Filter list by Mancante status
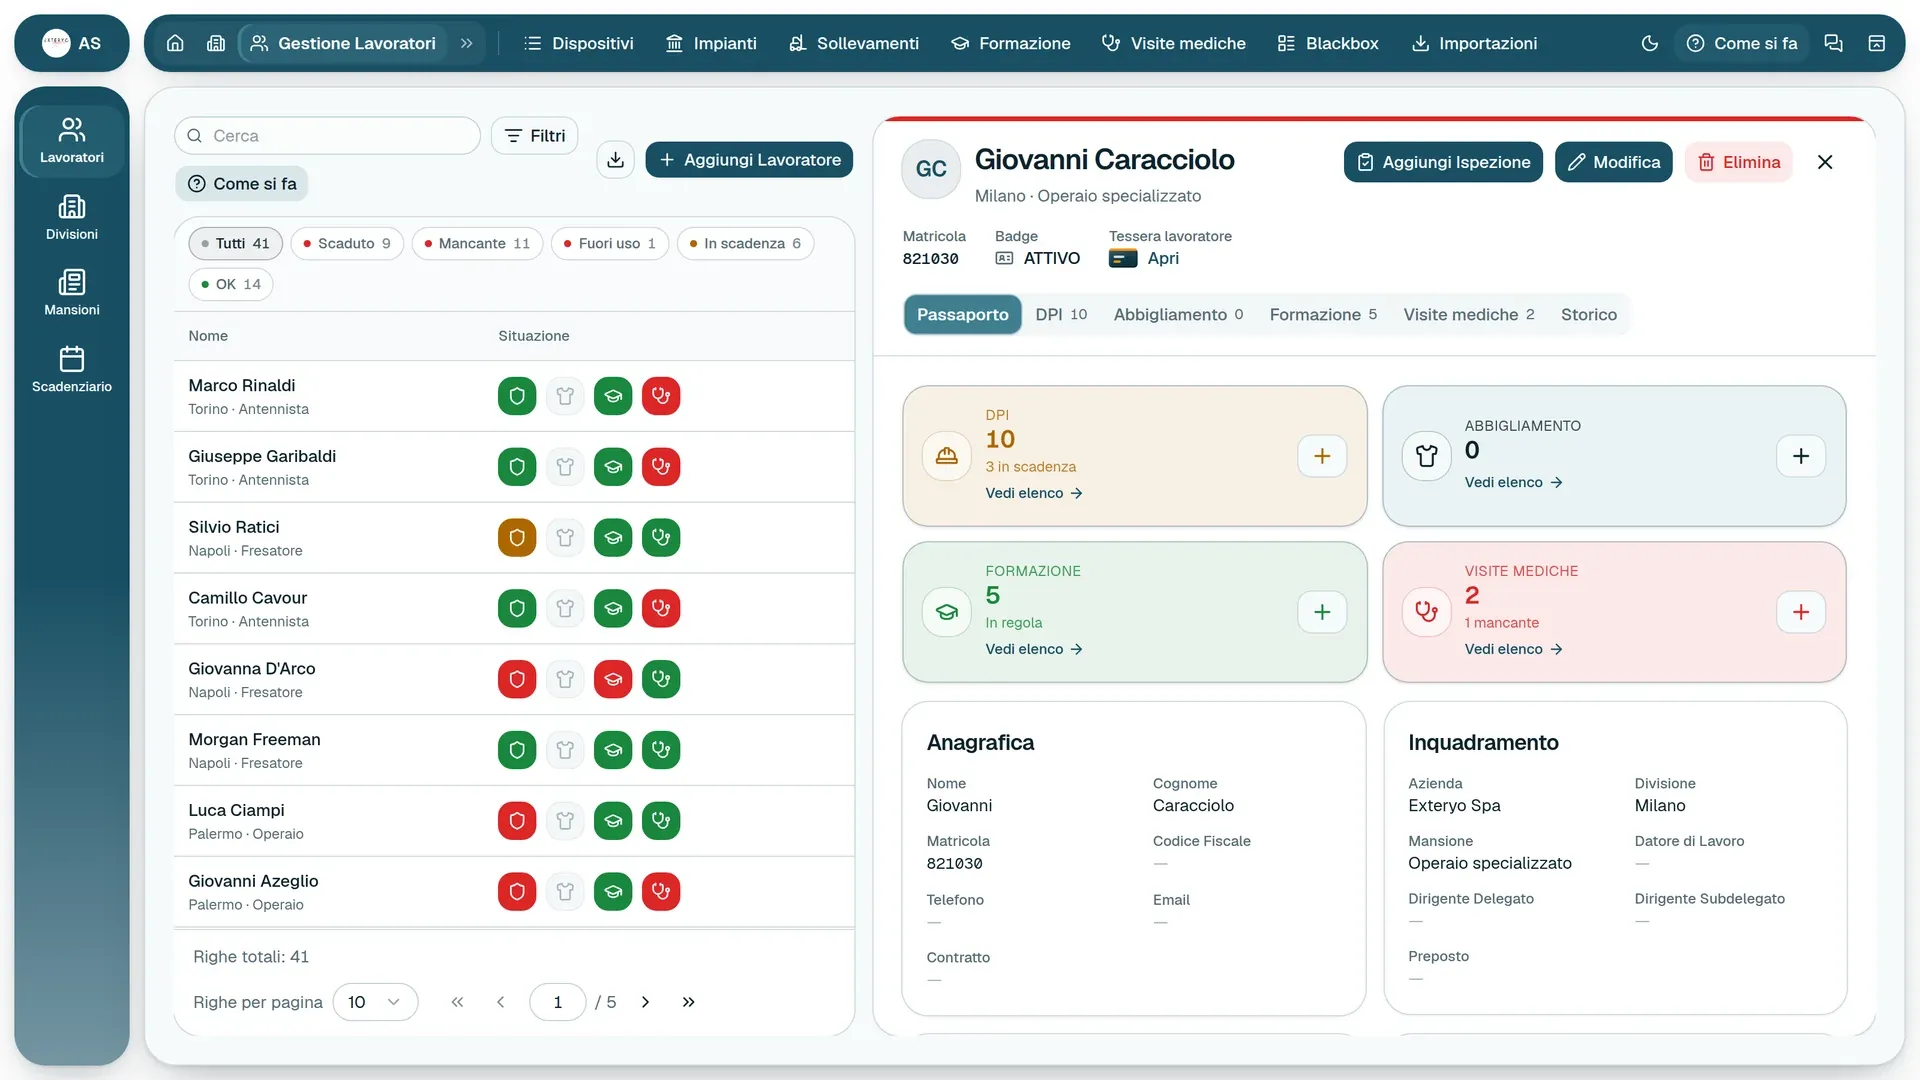The image size is (1920, 1080). [477, 243]
